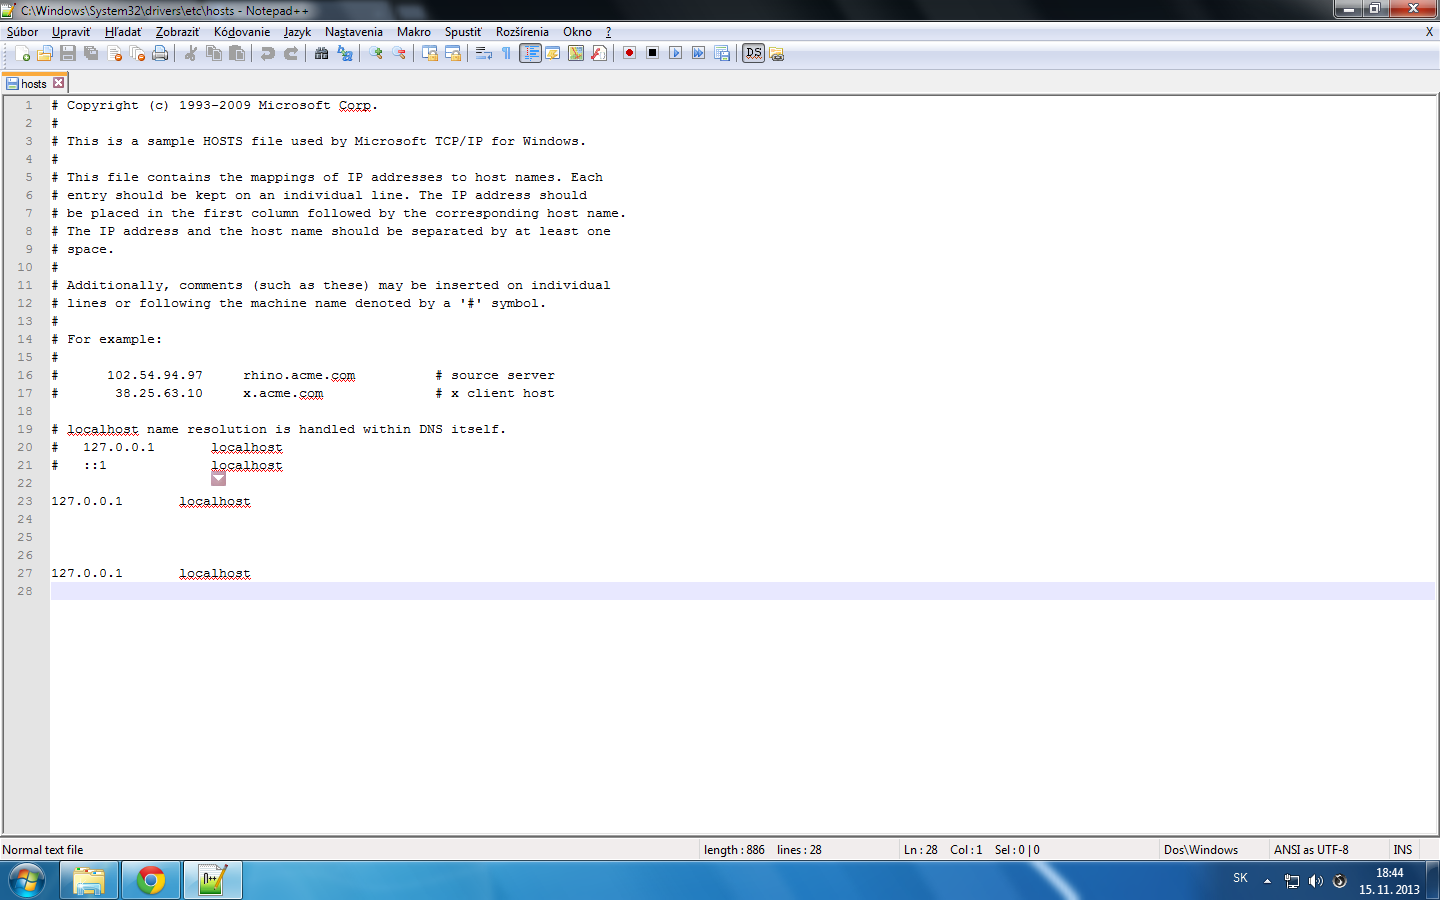Stop macro recording with the black square icon

[x=652, y=53]
